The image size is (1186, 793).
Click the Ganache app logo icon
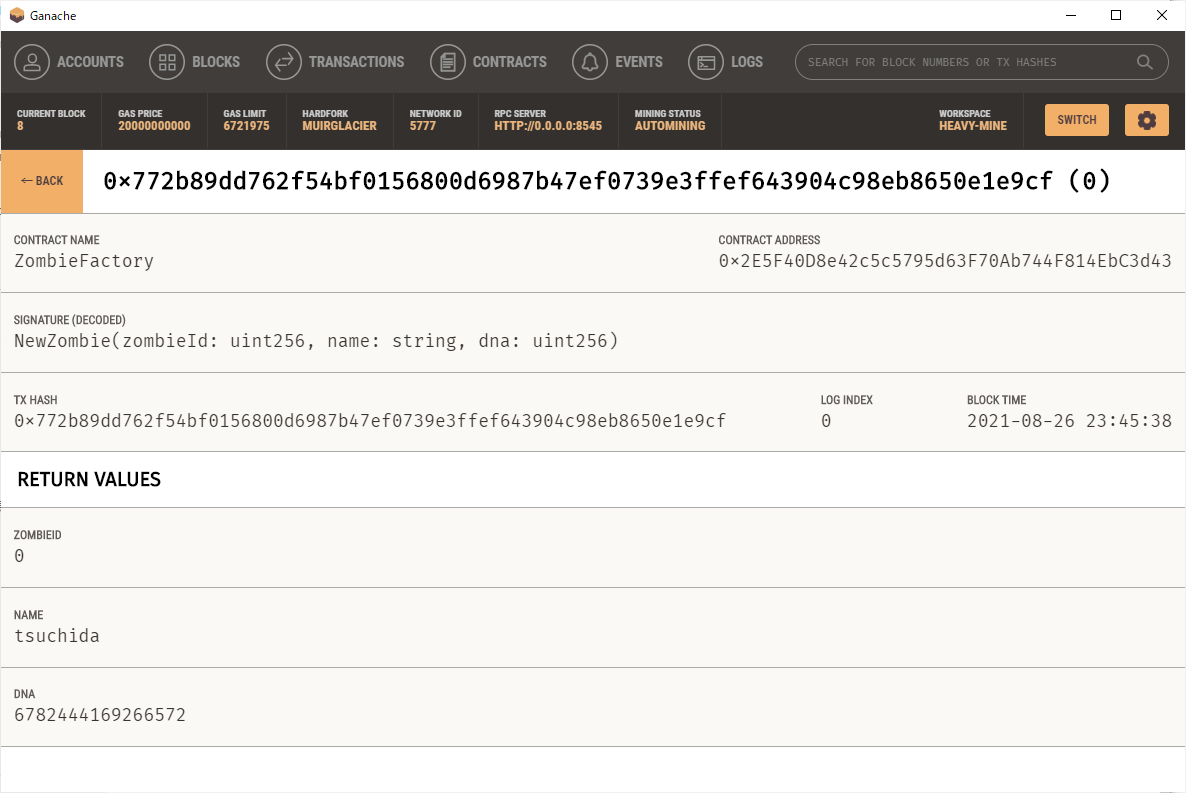click(17, 15)
